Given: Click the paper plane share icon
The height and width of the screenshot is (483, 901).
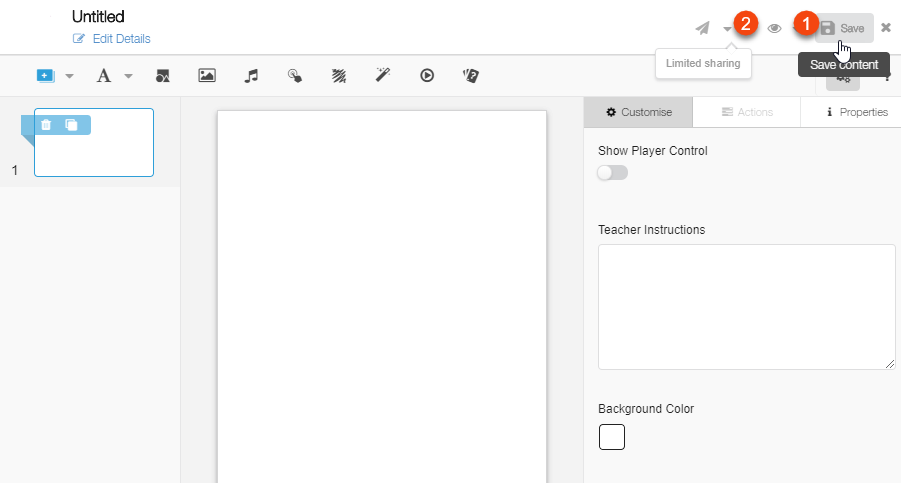Looking at the screenshot, I should [703, 28].
